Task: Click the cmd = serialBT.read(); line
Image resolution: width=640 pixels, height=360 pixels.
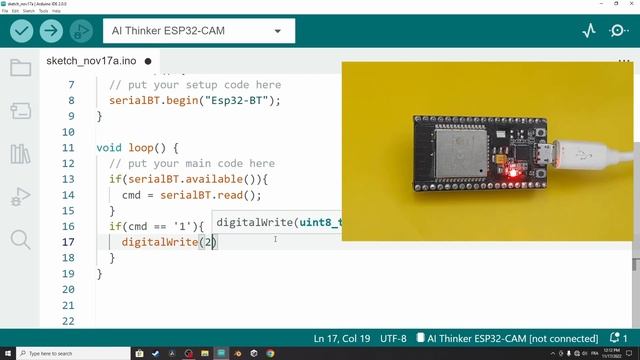Action: (x=191, y=195)
